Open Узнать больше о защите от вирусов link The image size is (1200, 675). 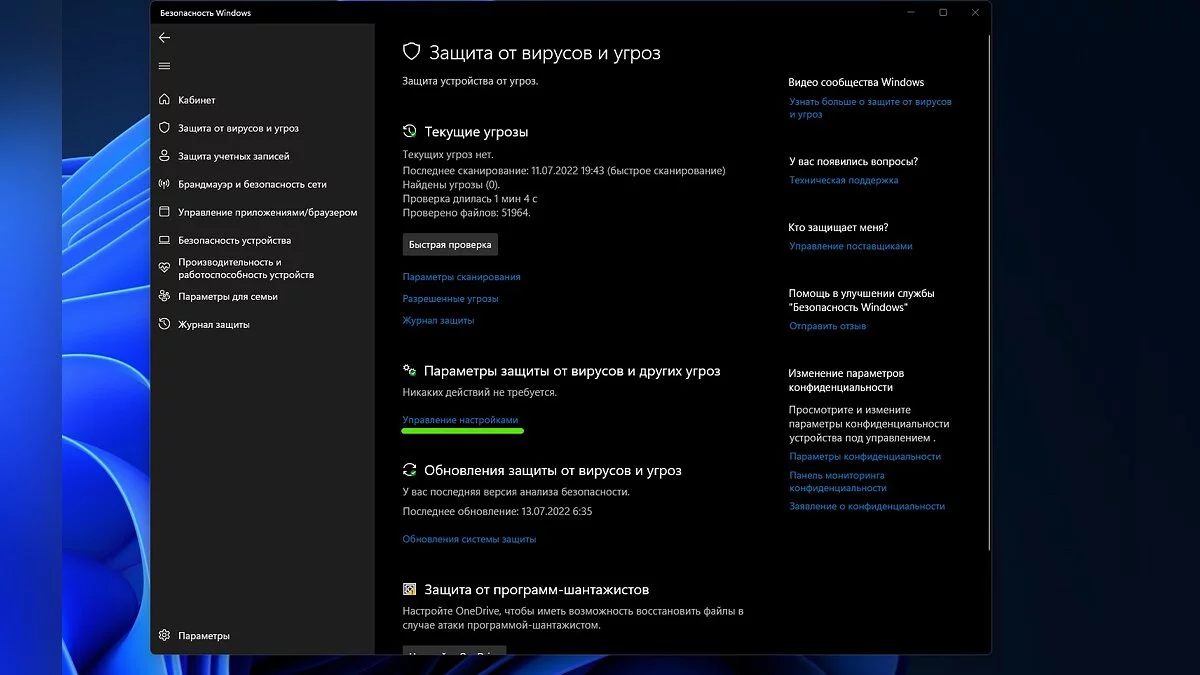click(870, 108)
